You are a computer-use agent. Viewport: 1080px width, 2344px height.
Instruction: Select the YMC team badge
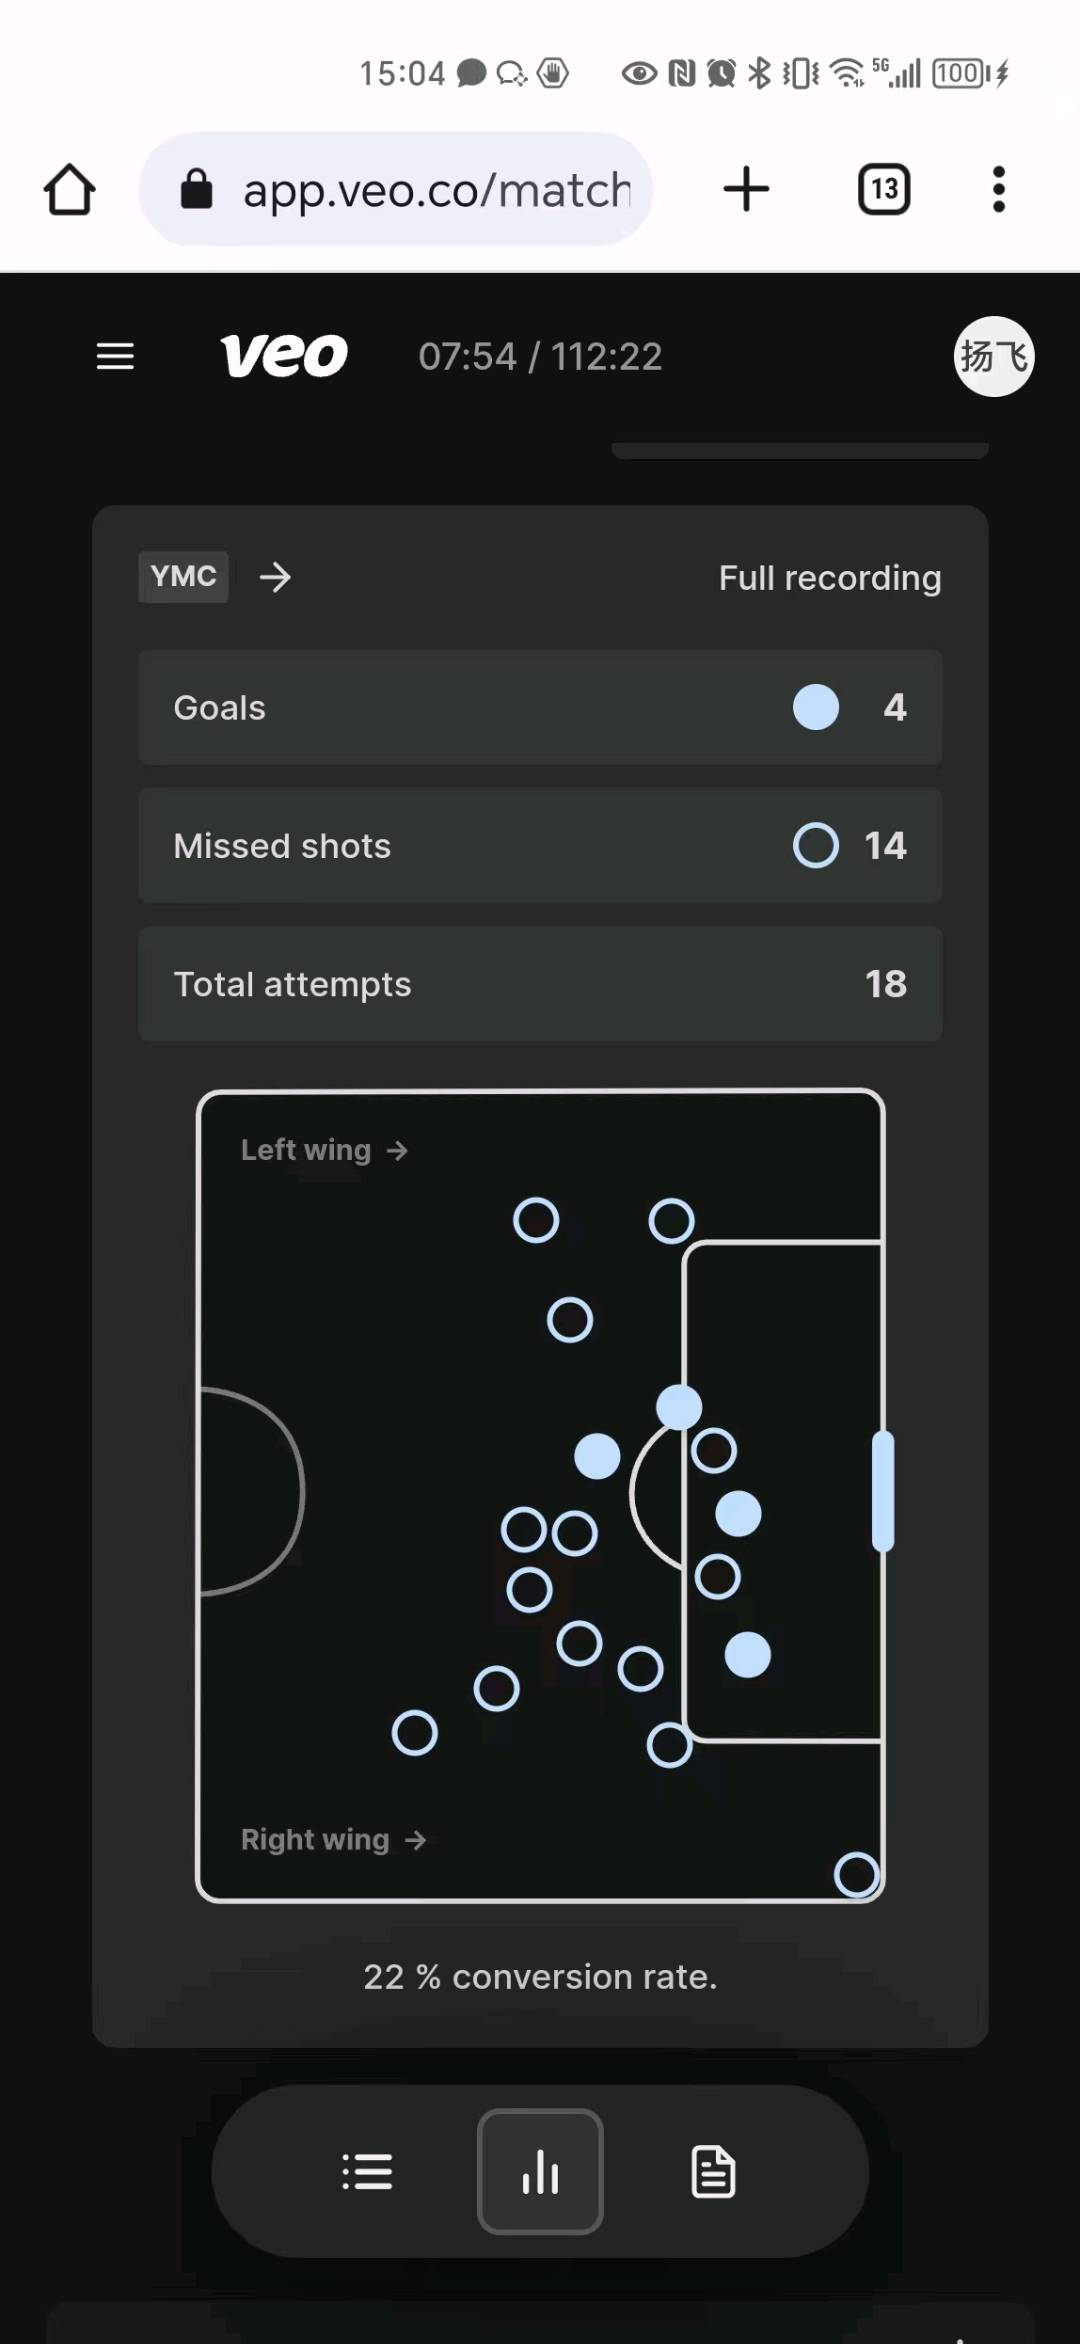(183, 577)
